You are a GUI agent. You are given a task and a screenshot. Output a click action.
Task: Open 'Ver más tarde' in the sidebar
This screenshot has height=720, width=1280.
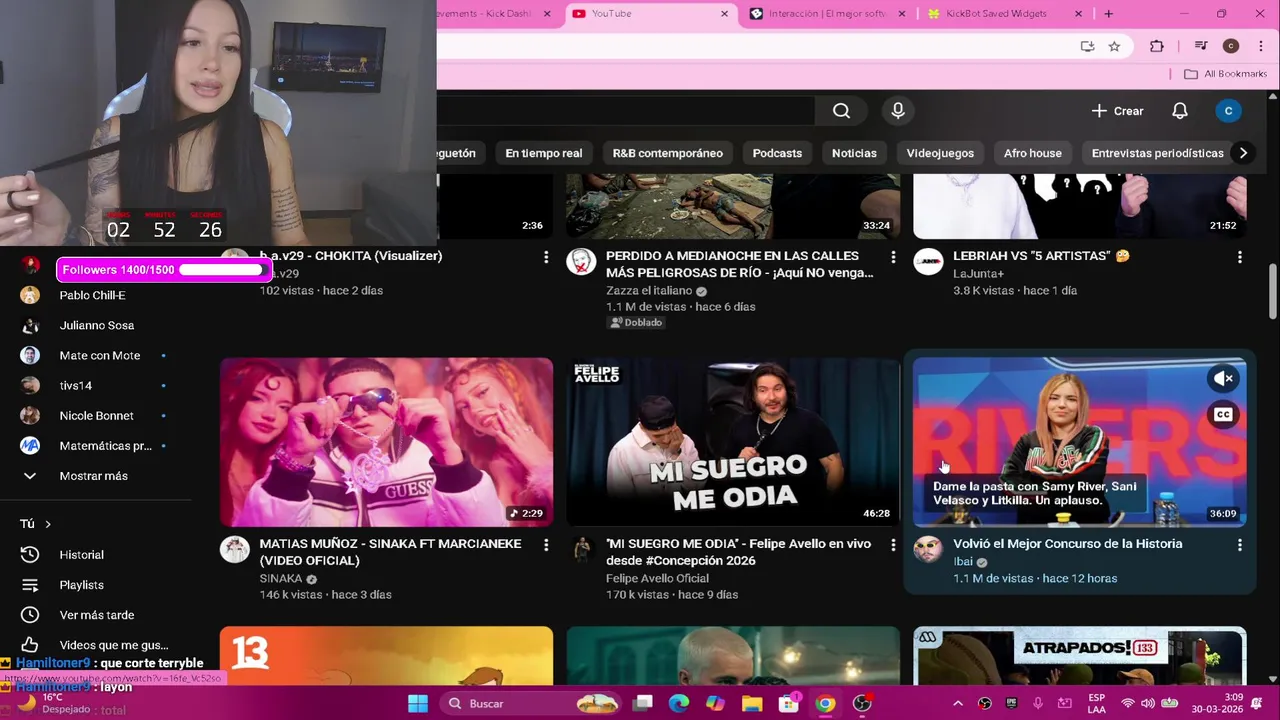(96, 615)
